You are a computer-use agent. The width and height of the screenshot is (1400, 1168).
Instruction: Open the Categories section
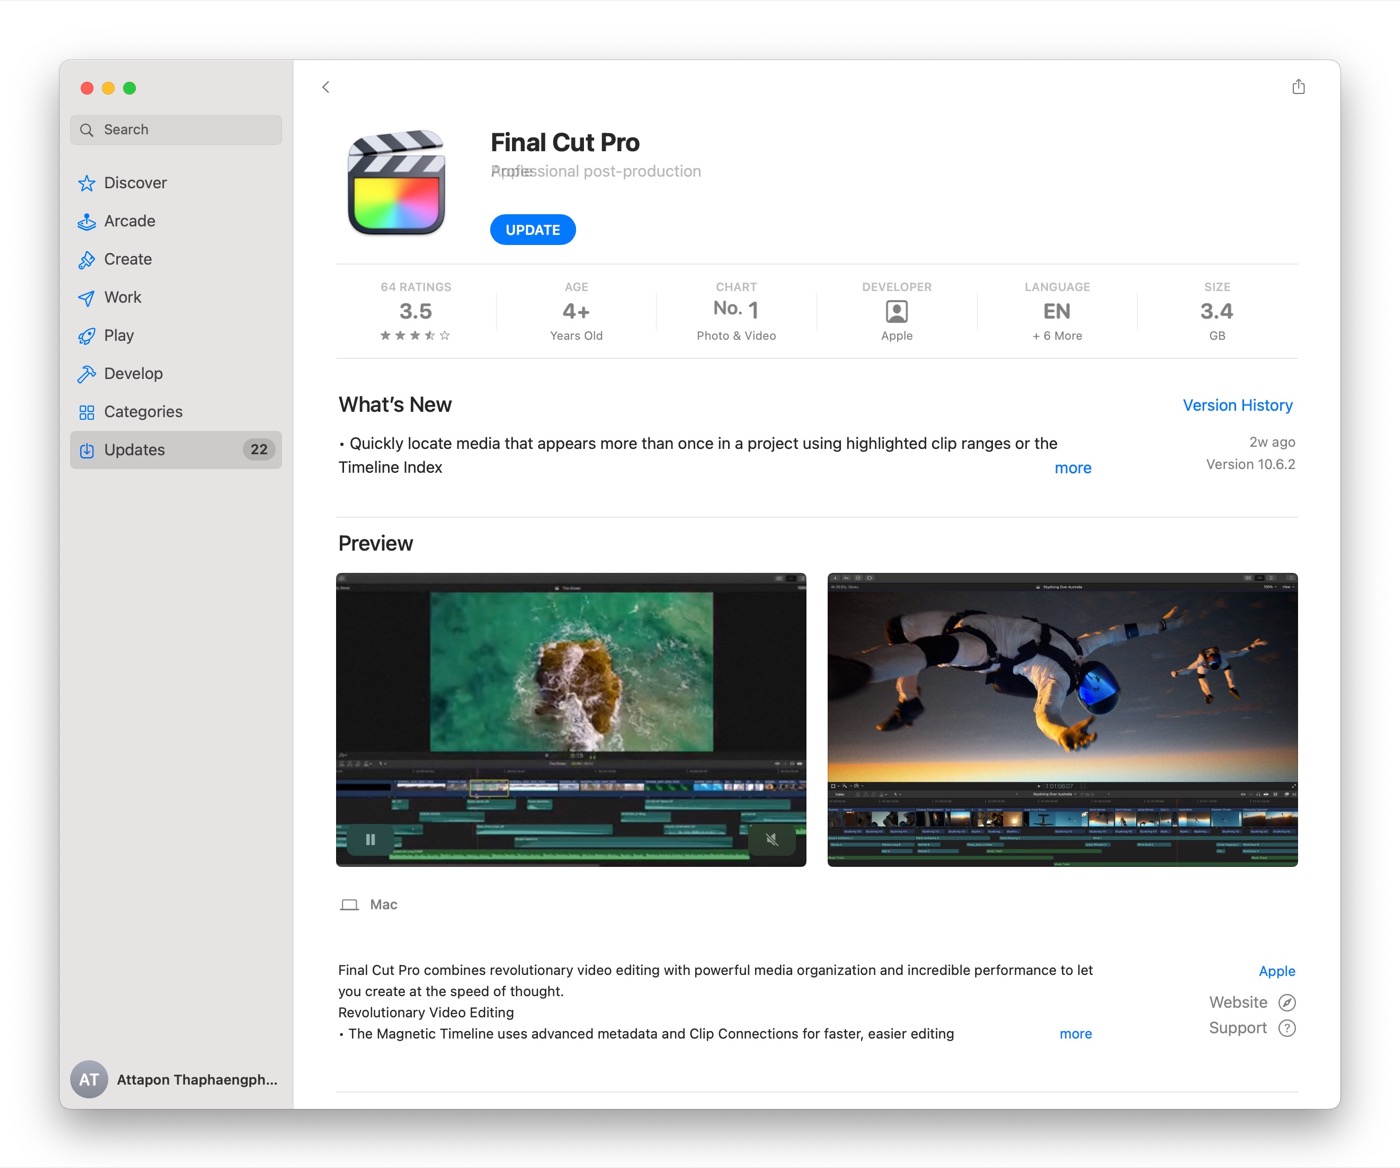click(176, 412)
